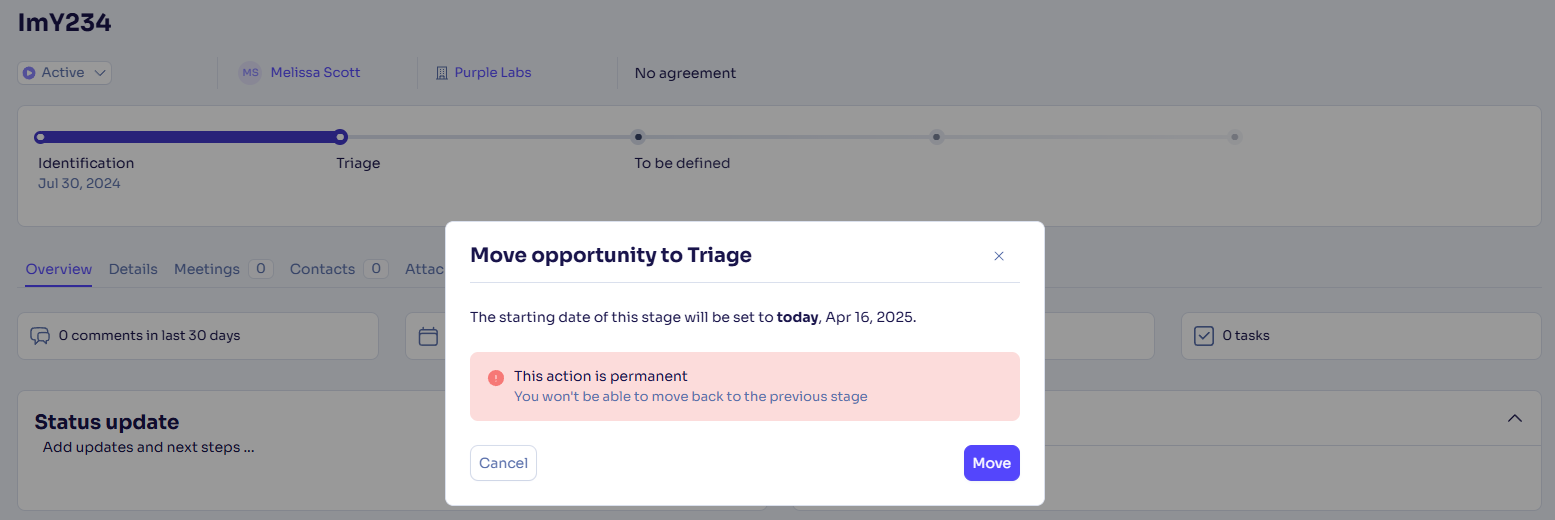Screen dimensions: 1555x520
Task: Click the Add updates and next steps field
Action: coord(148,447)
